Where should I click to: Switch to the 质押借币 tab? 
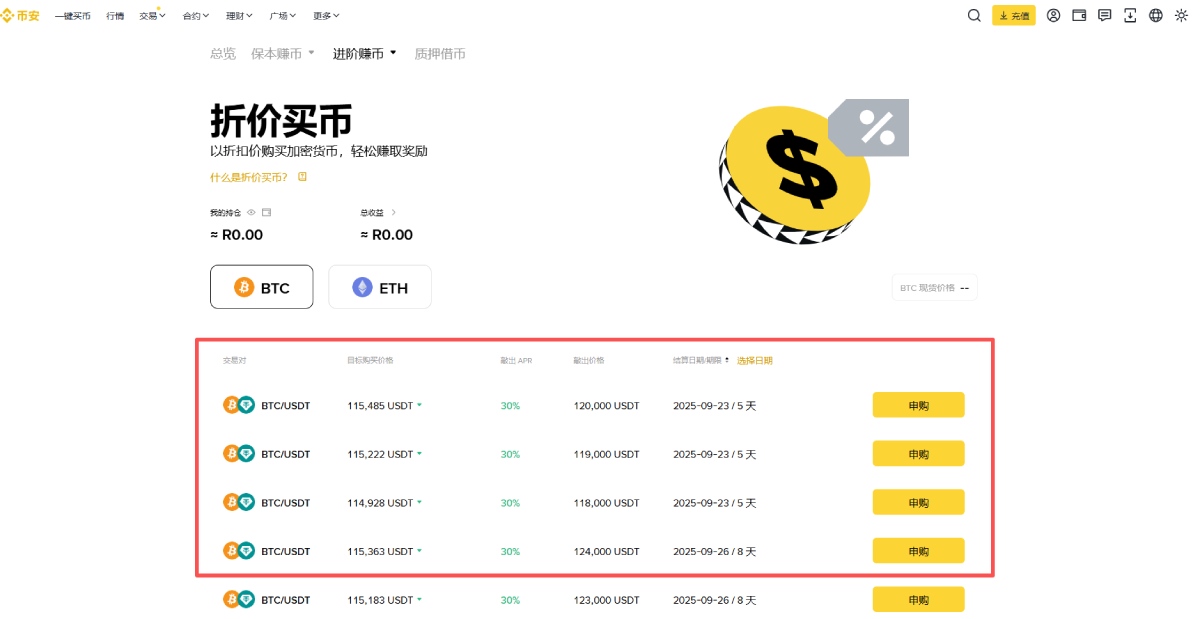point(440,53)
